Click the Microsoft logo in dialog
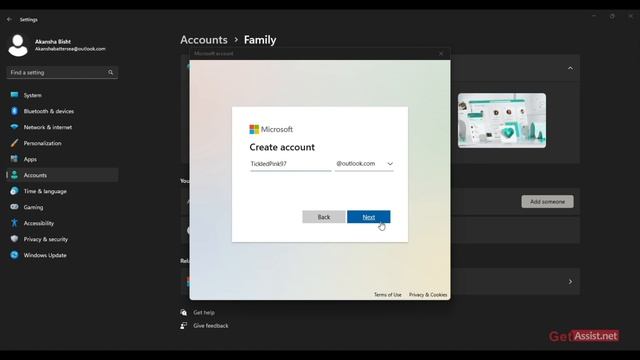 pos(254,129)
